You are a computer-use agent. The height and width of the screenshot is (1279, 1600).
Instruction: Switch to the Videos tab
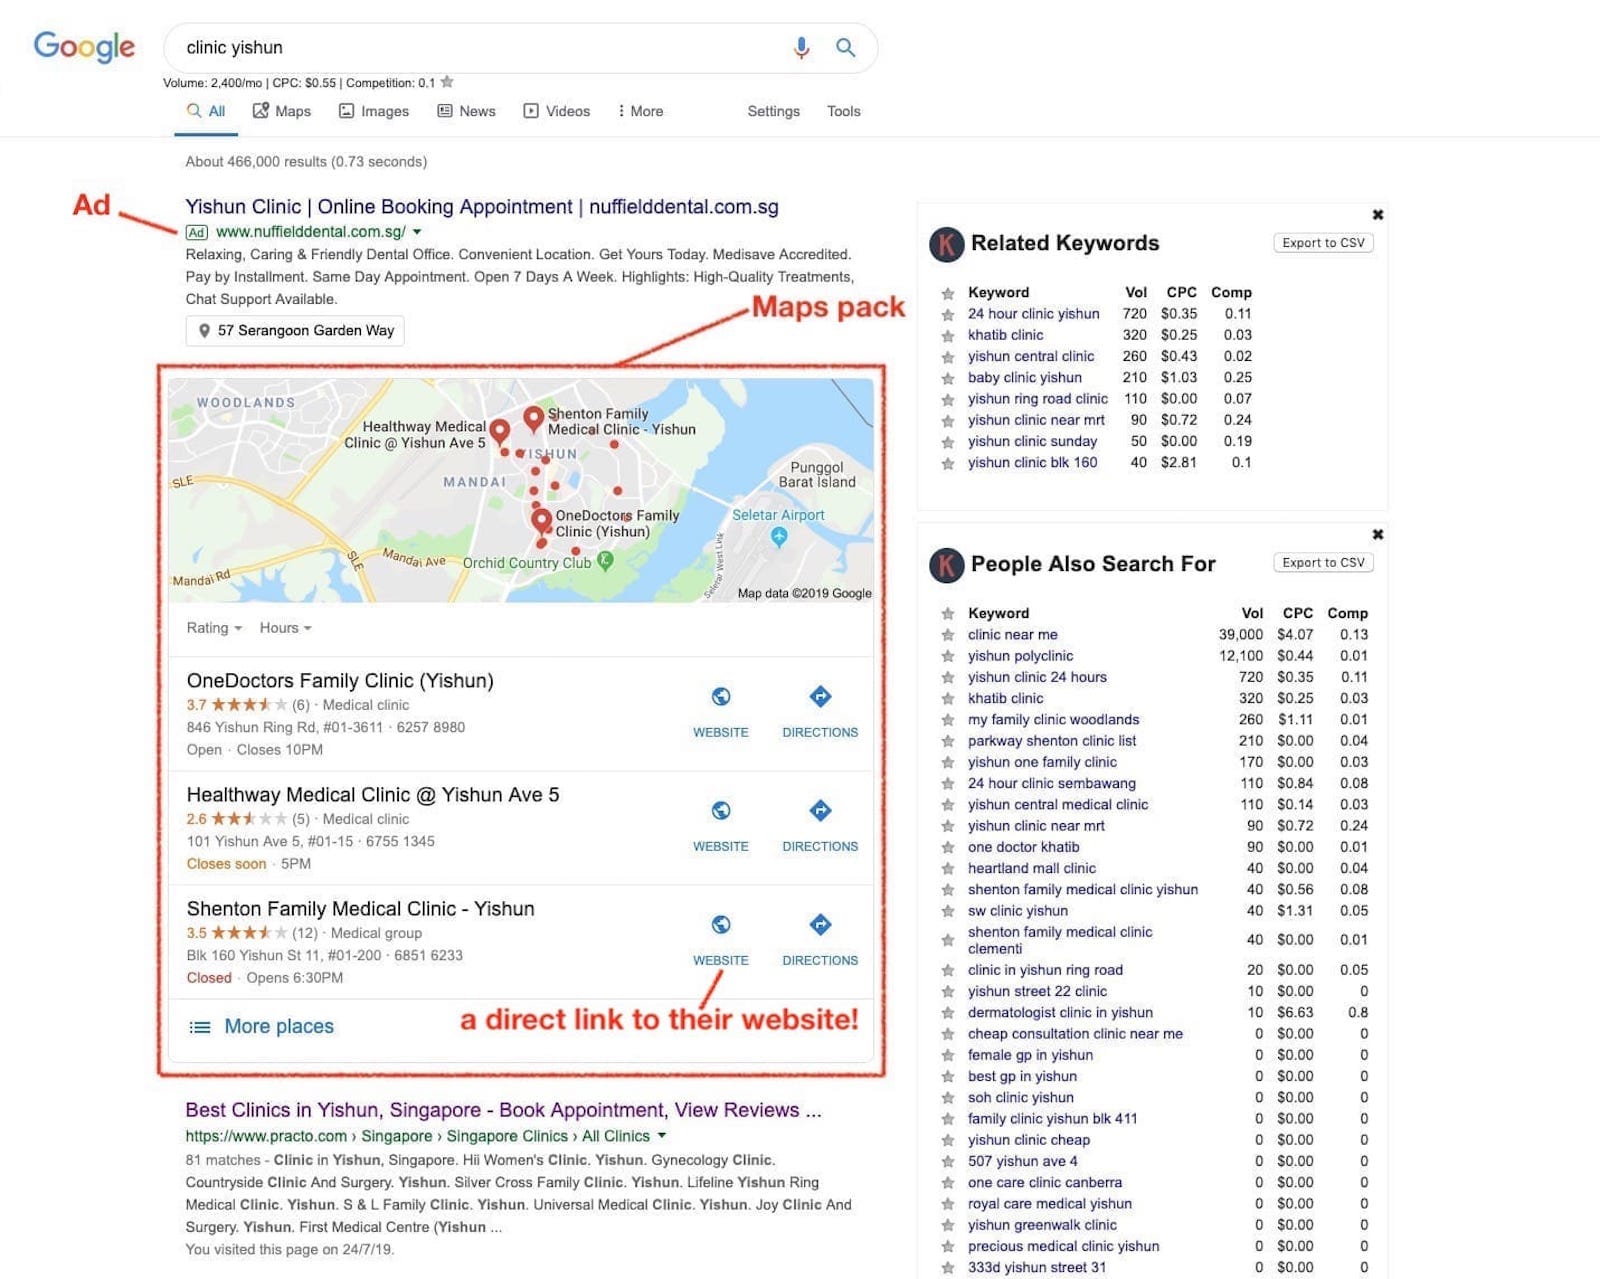tap(557, 111)
